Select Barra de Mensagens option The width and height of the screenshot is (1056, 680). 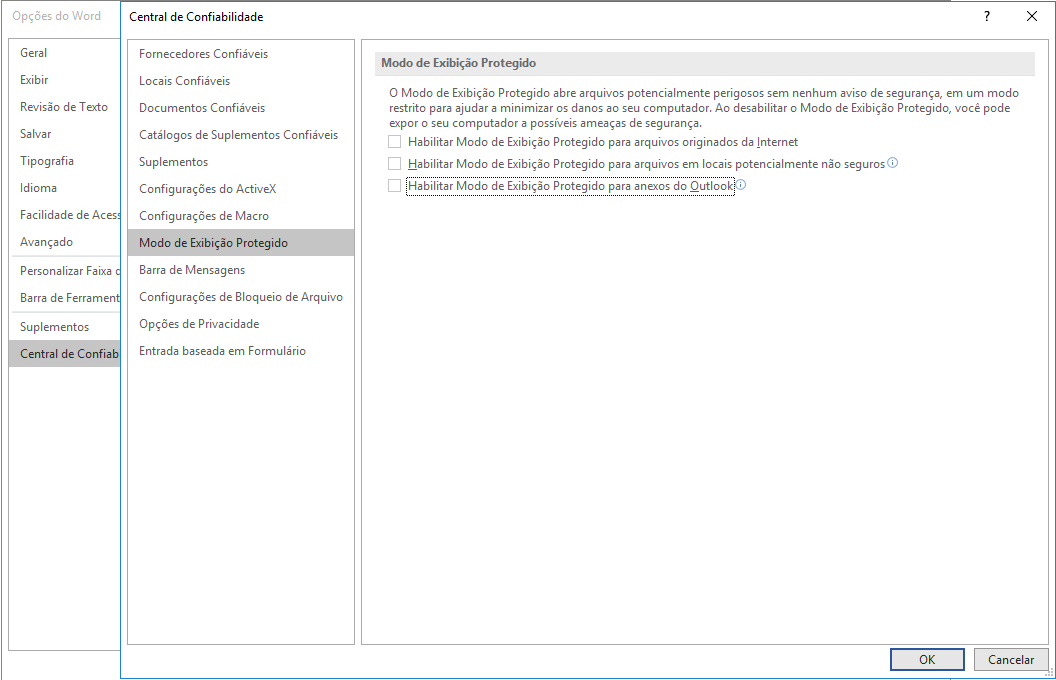[192, 270]
